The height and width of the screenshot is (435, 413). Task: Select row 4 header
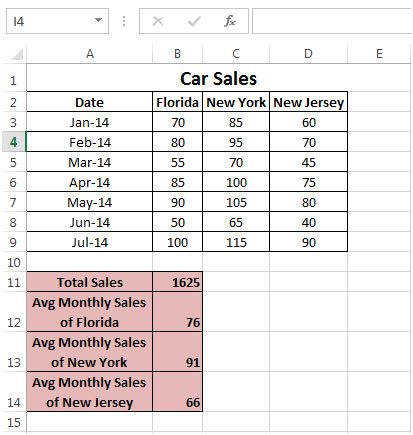[x=13, y=142]
